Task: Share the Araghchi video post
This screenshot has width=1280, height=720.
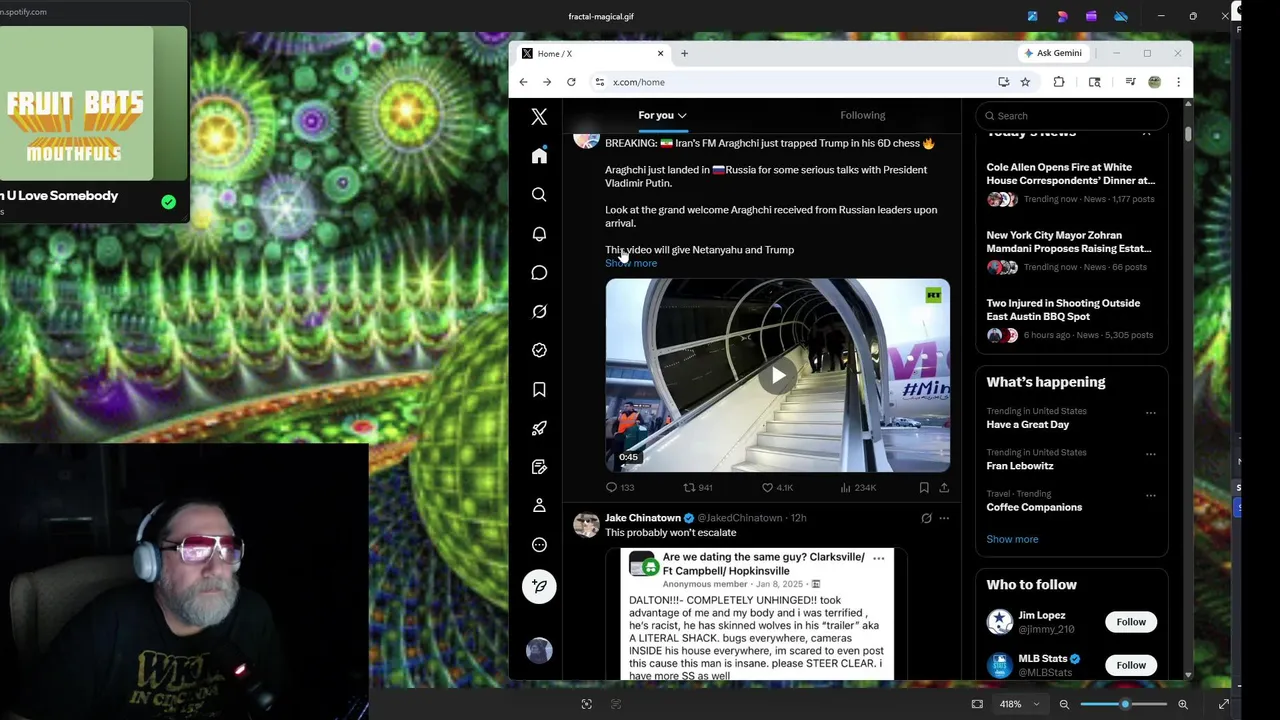Action: coord(943,488)
